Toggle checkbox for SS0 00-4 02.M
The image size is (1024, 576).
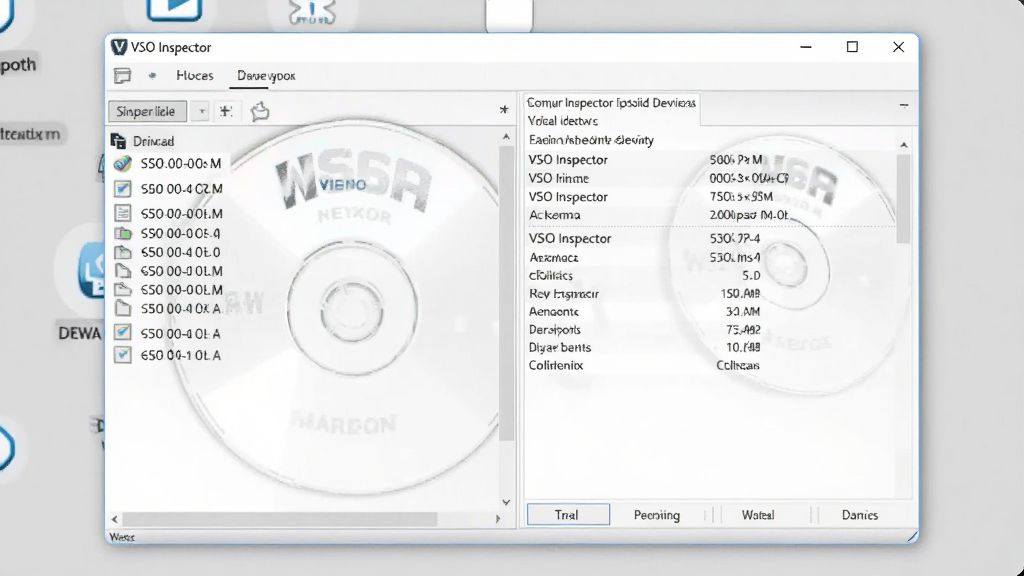click(x=122, y=189)
